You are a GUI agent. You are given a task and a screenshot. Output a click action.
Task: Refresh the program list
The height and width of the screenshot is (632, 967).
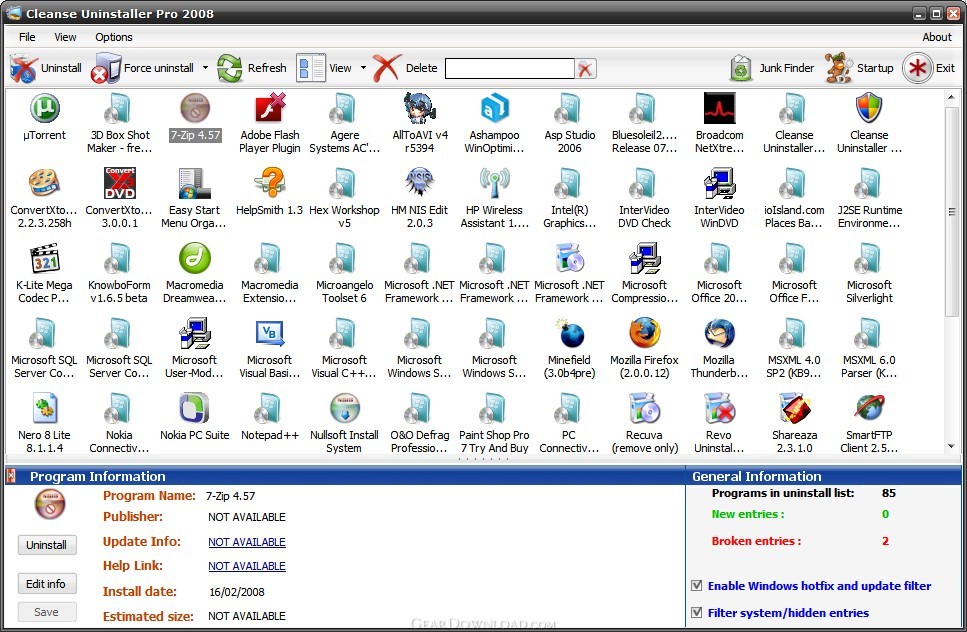[252, 68]
